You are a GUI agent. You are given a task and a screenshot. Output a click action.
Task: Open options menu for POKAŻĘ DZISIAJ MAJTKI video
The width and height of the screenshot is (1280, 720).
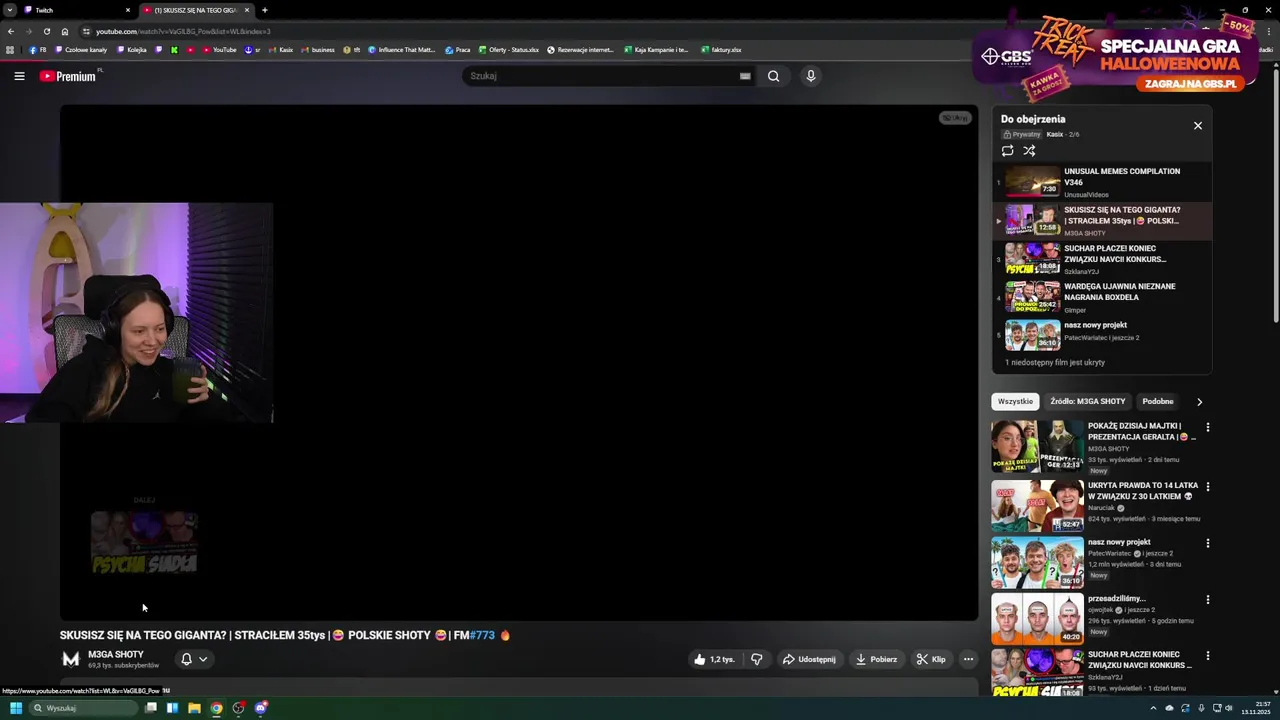click(1207, 427)
